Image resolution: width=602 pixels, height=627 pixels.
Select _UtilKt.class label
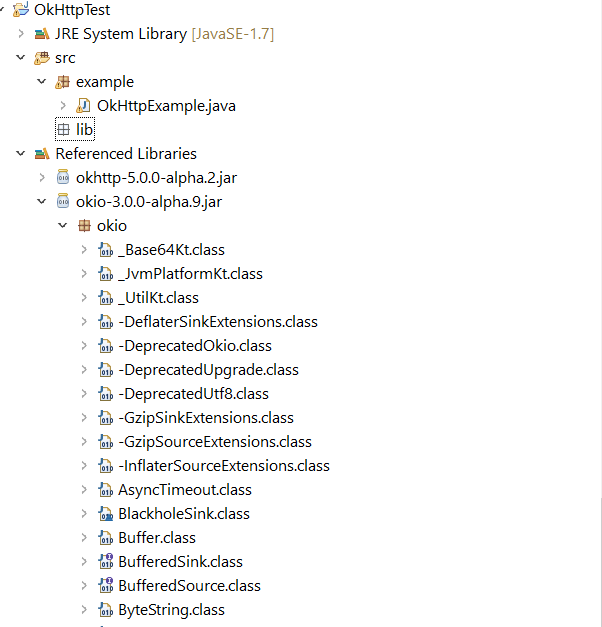pos(158,298)
